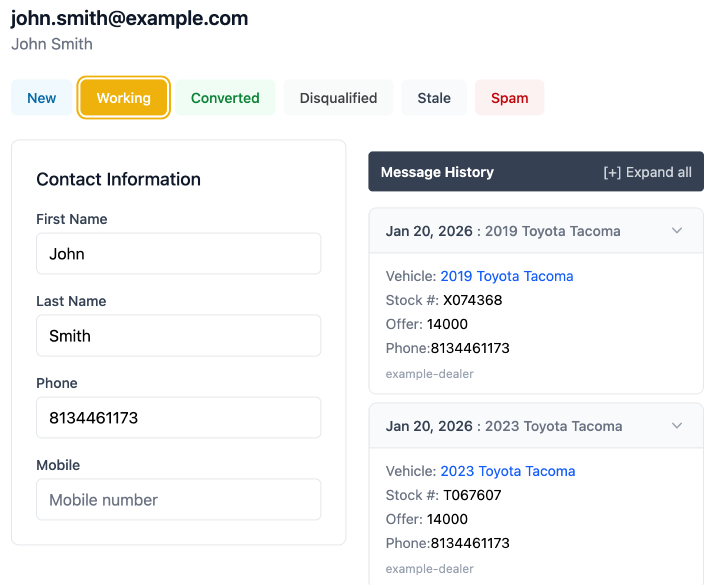Click into the Last Name field
This screenshot has width=716, height=585.
(x=178, y=336)
